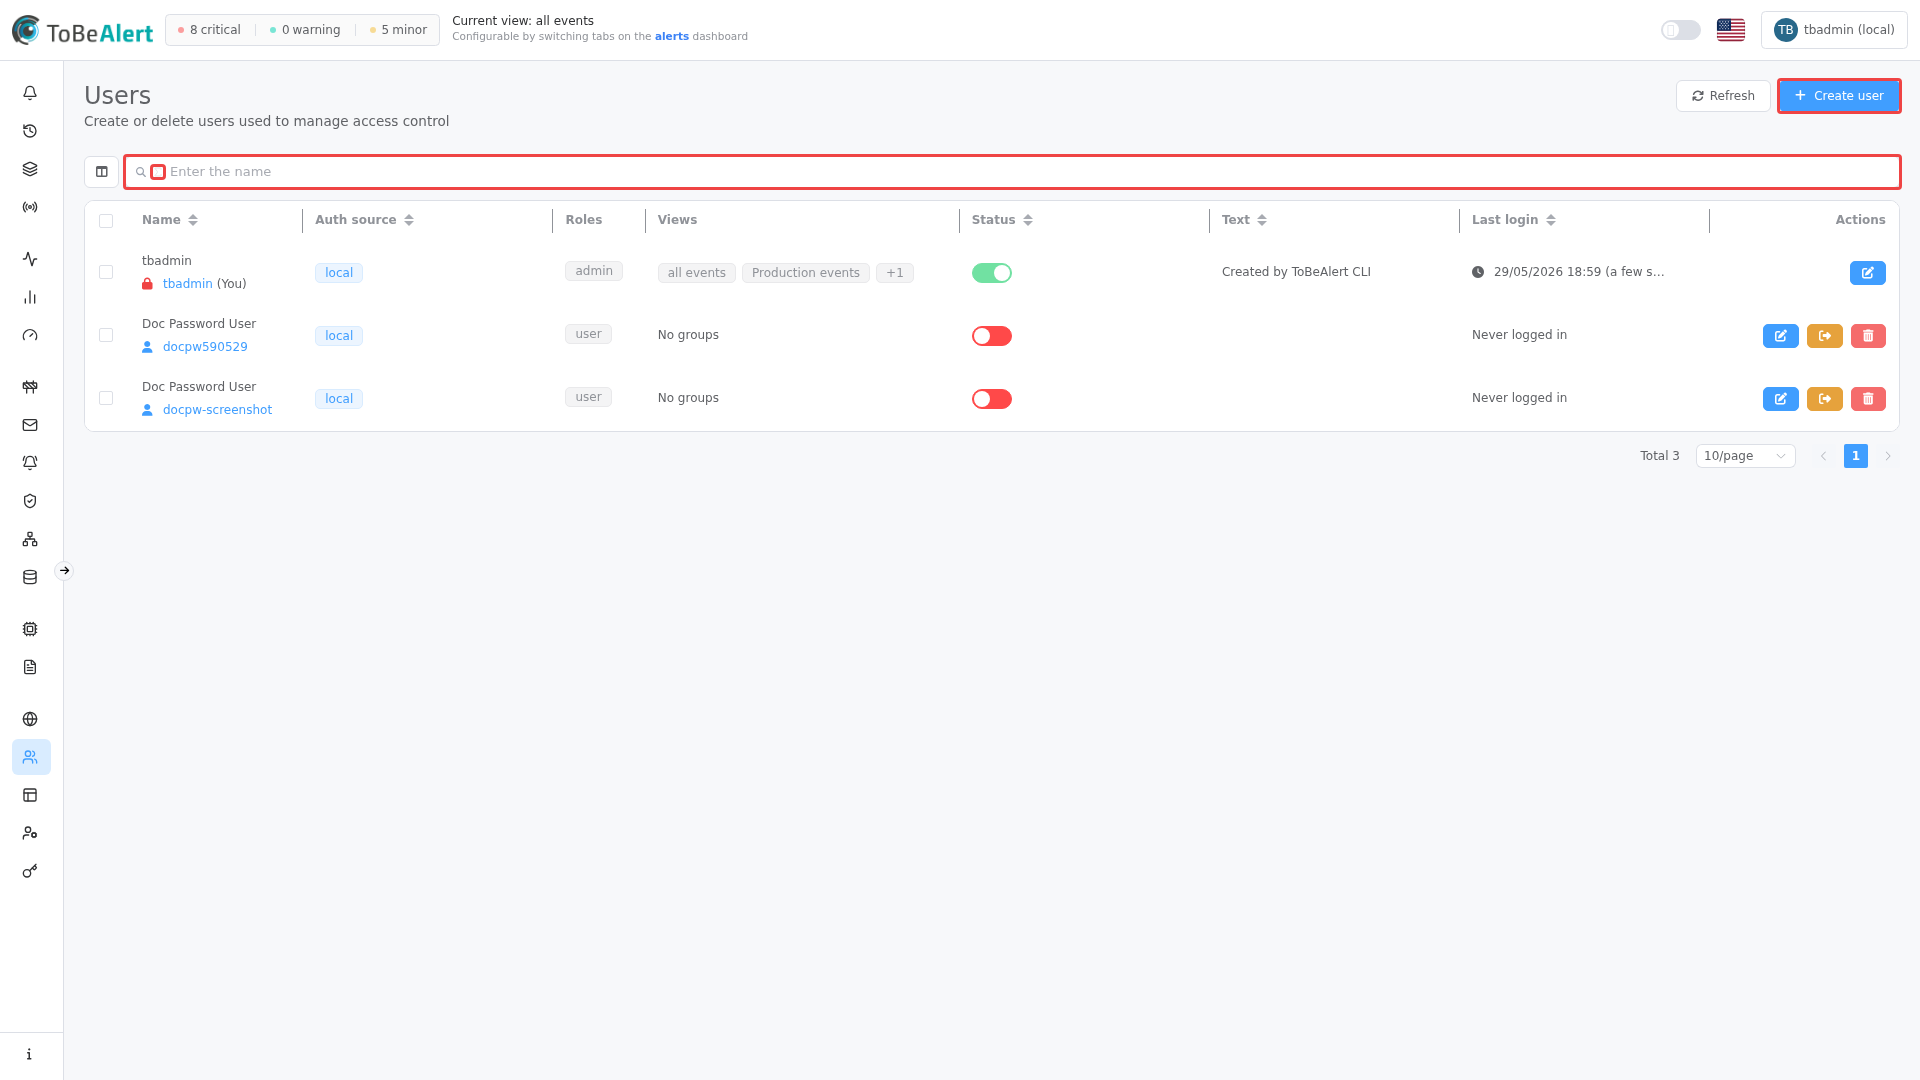Go to page 1 in pagination
Image resolution: width=1920 pixels, height=1080 pixels.
click(1855, 456)
